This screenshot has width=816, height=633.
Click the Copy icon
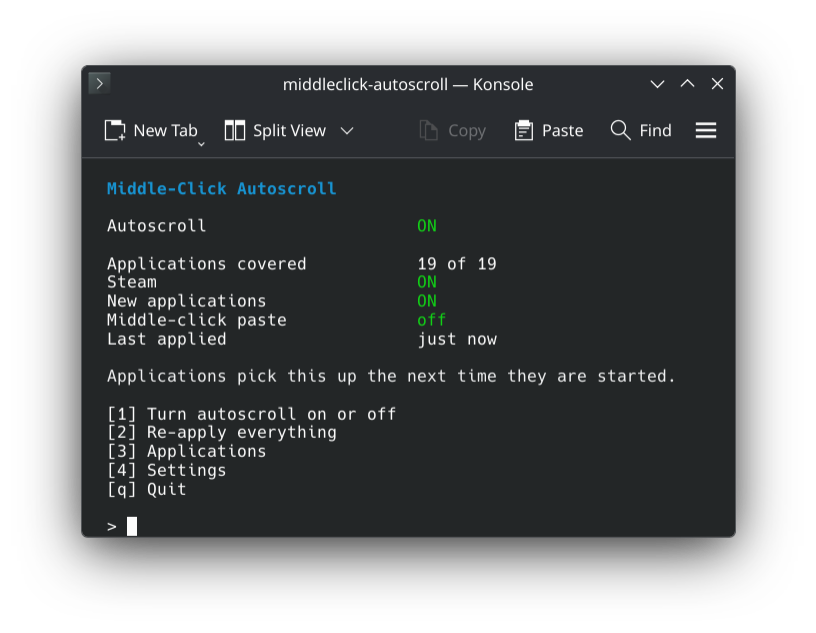click(428, 130)
